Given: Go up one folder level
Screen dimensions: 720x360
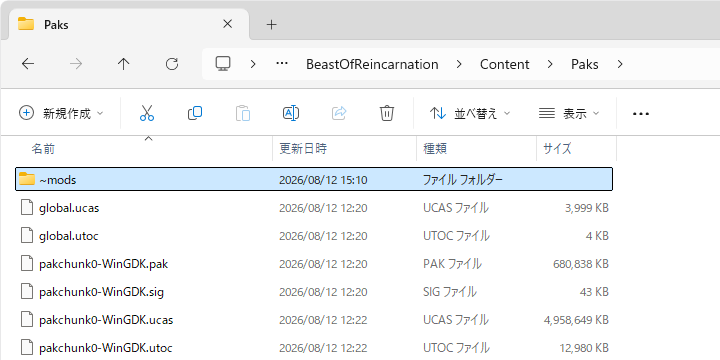Looking at the screenshot, I should (124, 64).
